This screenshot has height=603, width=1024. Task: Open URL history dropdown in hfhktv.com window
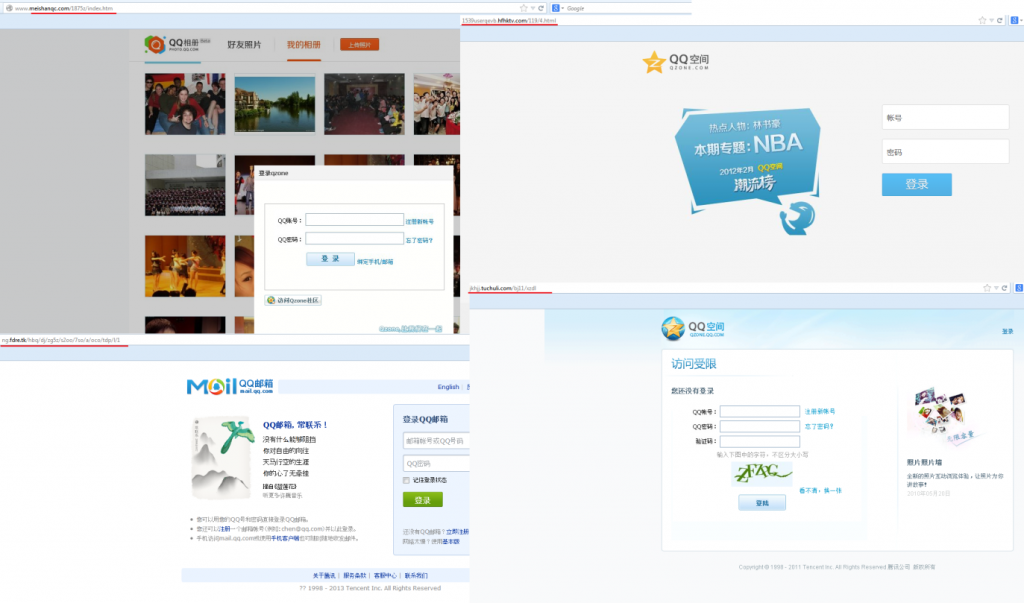[991, 20]
